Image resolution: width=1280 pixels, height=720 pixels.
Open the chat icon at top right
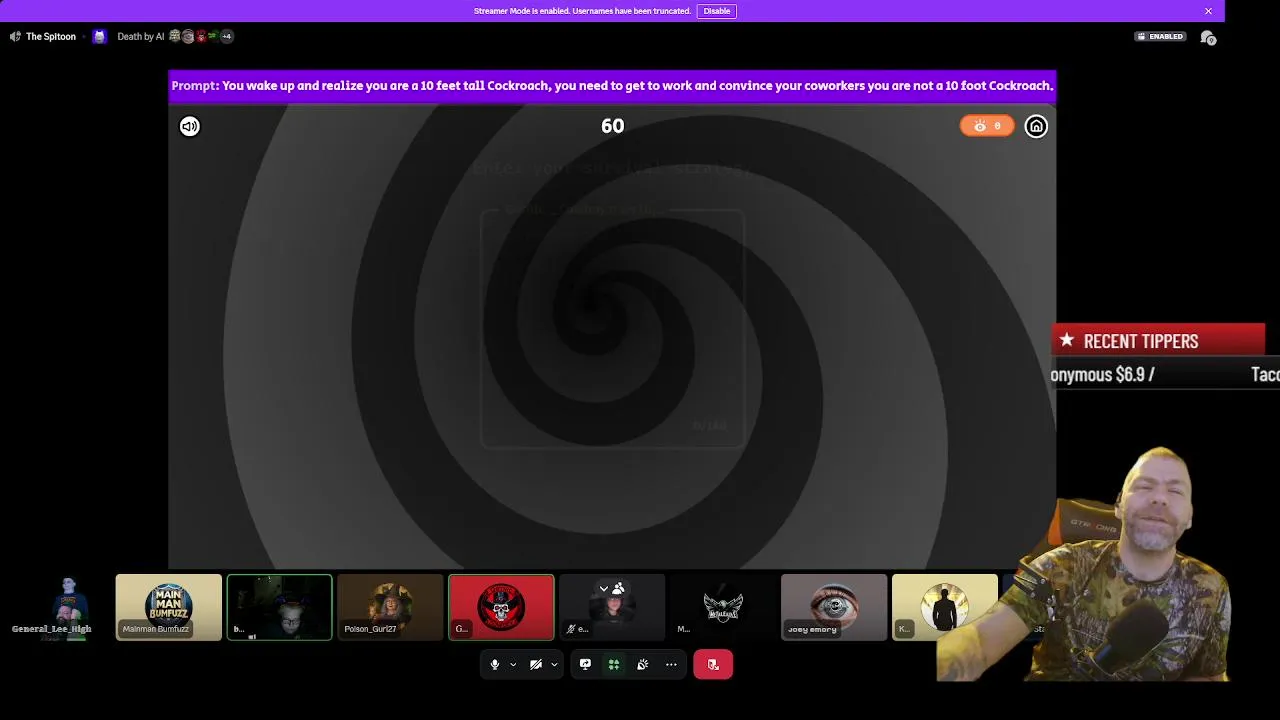pyautogui.click(x=1208, y=38)
